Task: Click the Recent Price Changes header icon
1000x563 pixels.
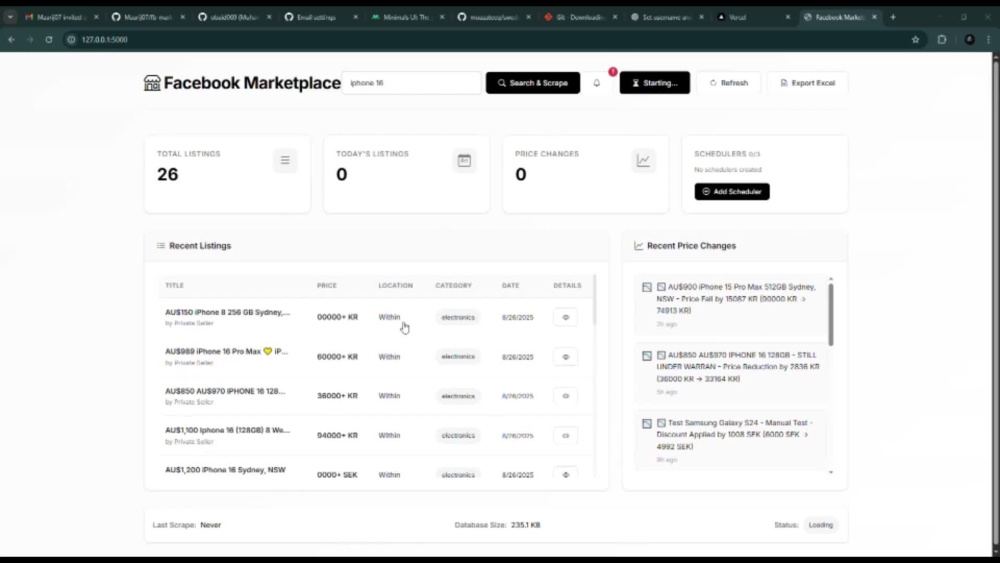Action: coord(638,245)
